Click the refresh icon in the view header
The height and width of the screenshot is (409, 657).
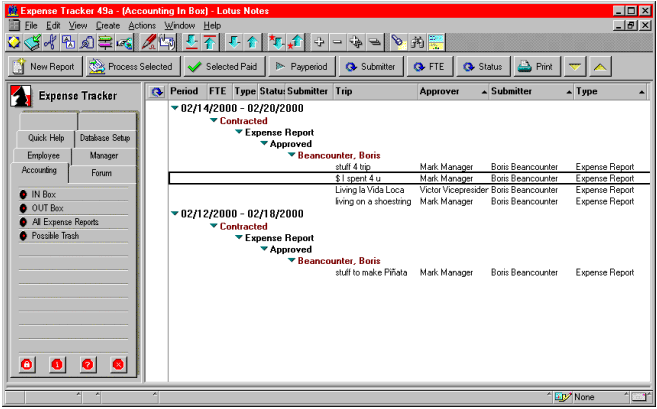(x=157, y=92)
